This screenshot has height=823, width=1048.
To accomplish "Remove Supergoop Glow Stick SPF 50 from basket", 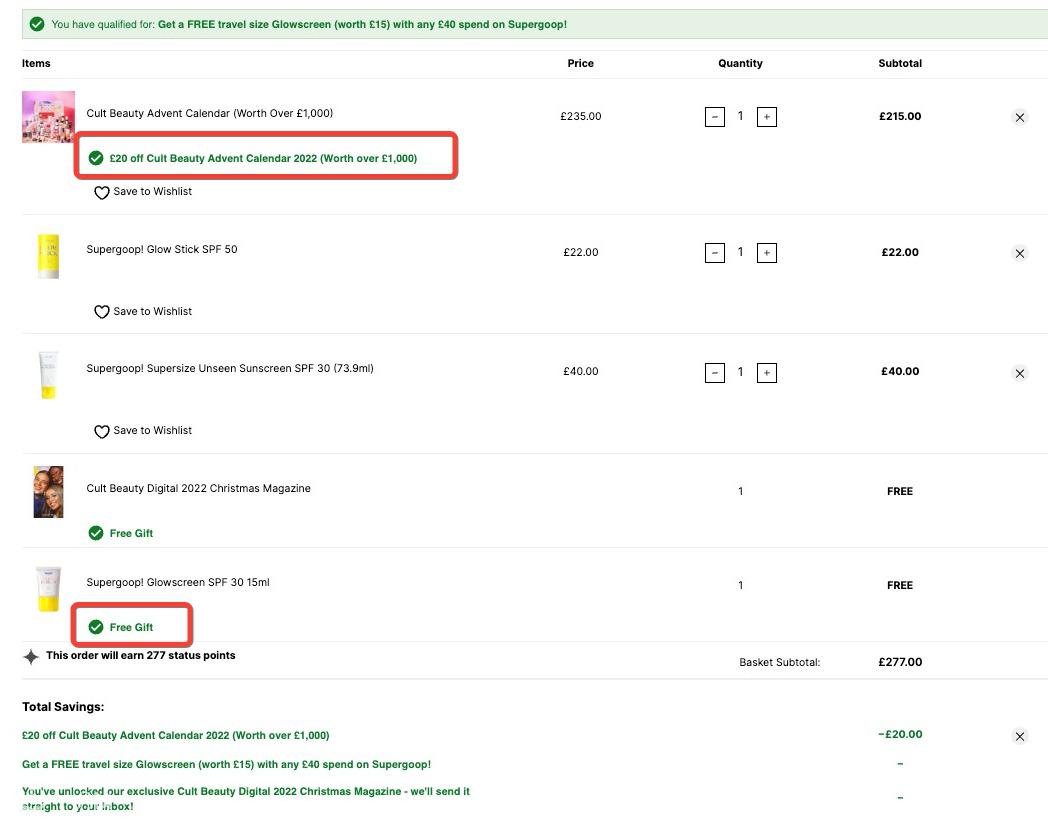I will point(1019,253).
